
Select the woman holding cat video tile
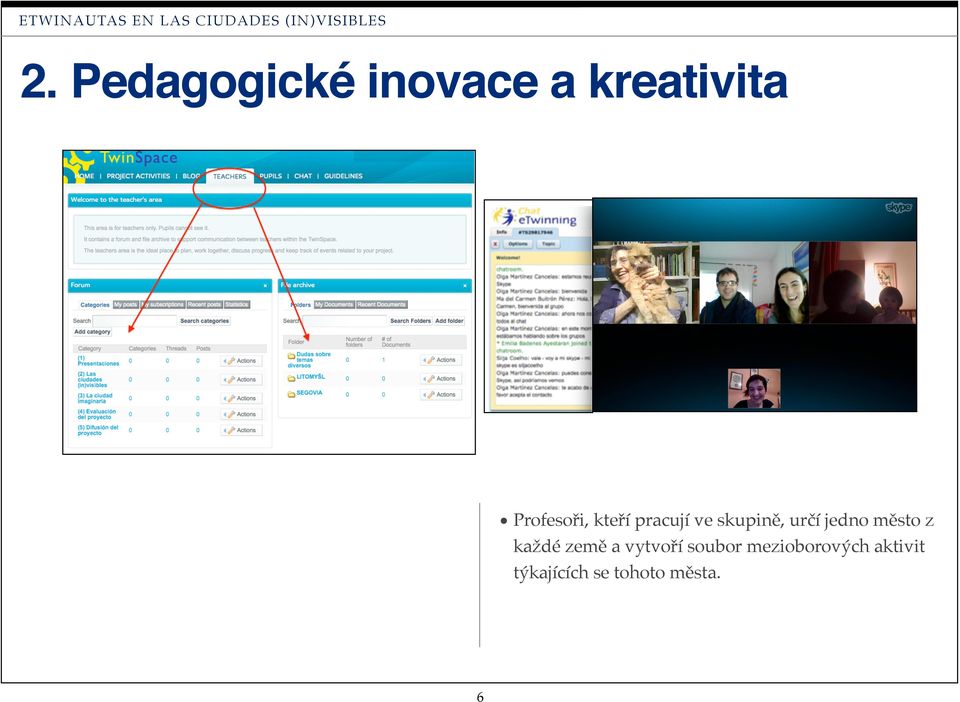[x=646, y=282]
